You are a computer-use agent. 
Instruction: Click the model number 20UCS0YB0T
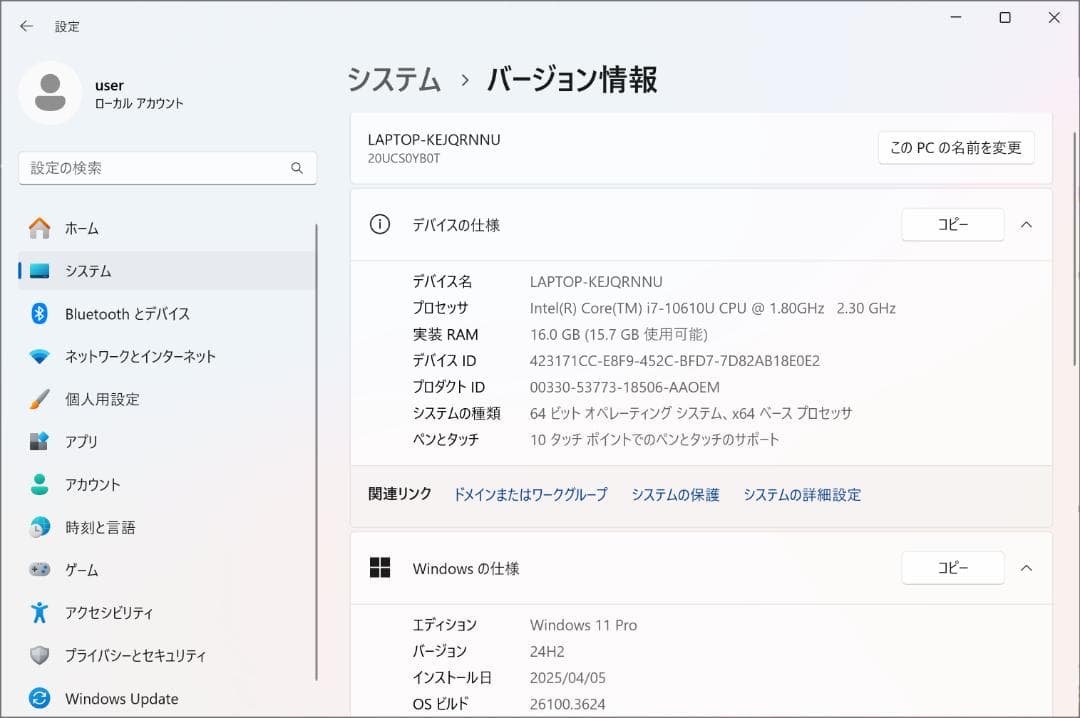tap(404, 158)
